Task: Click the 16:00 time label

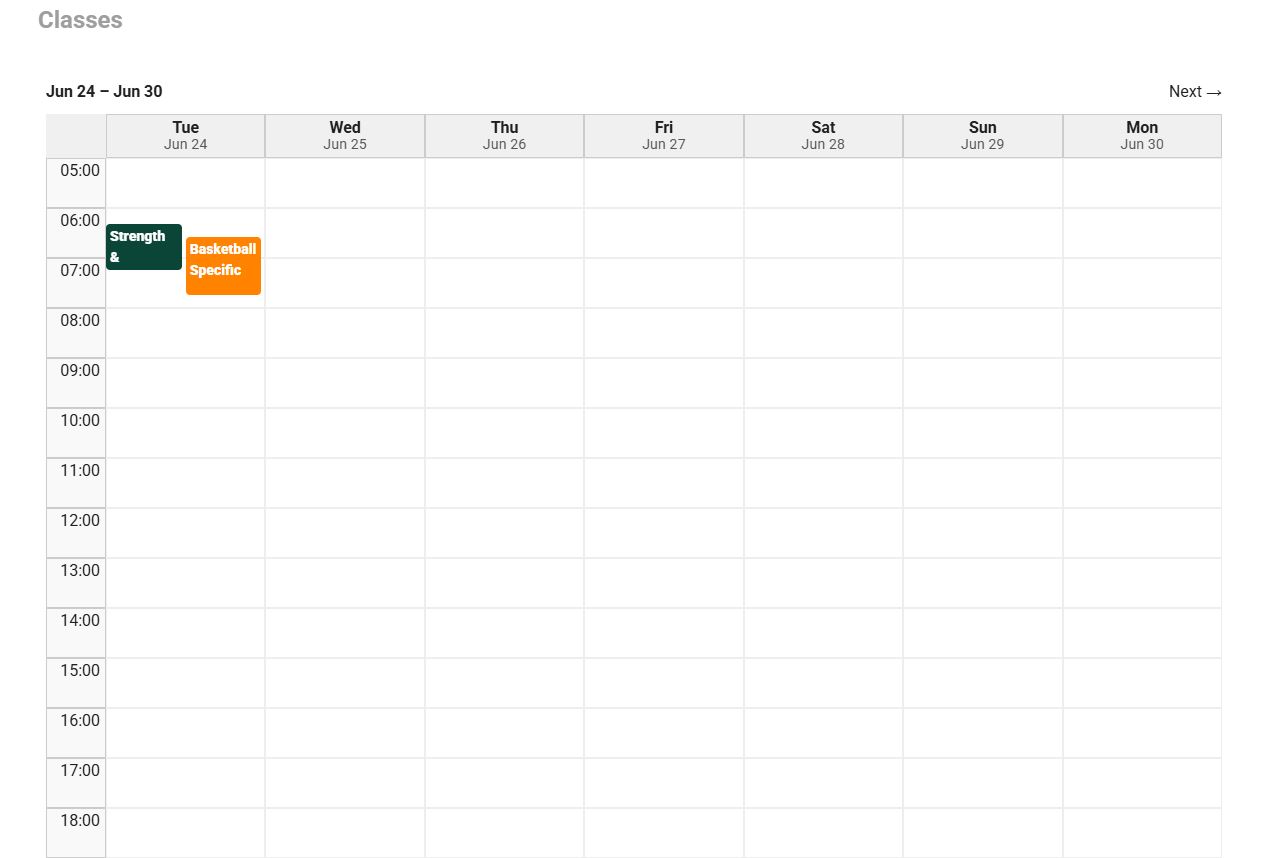Action: [80, 721]
